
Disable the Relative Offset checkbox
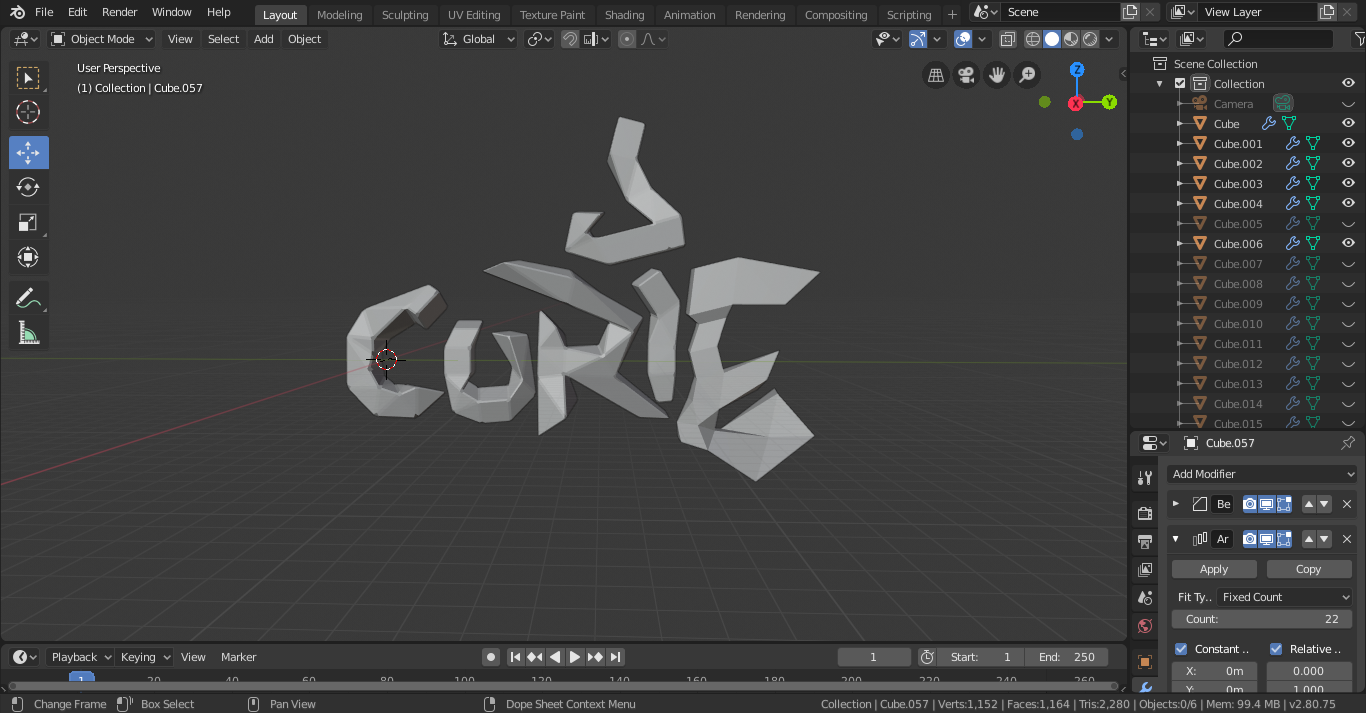(1276, 649)
